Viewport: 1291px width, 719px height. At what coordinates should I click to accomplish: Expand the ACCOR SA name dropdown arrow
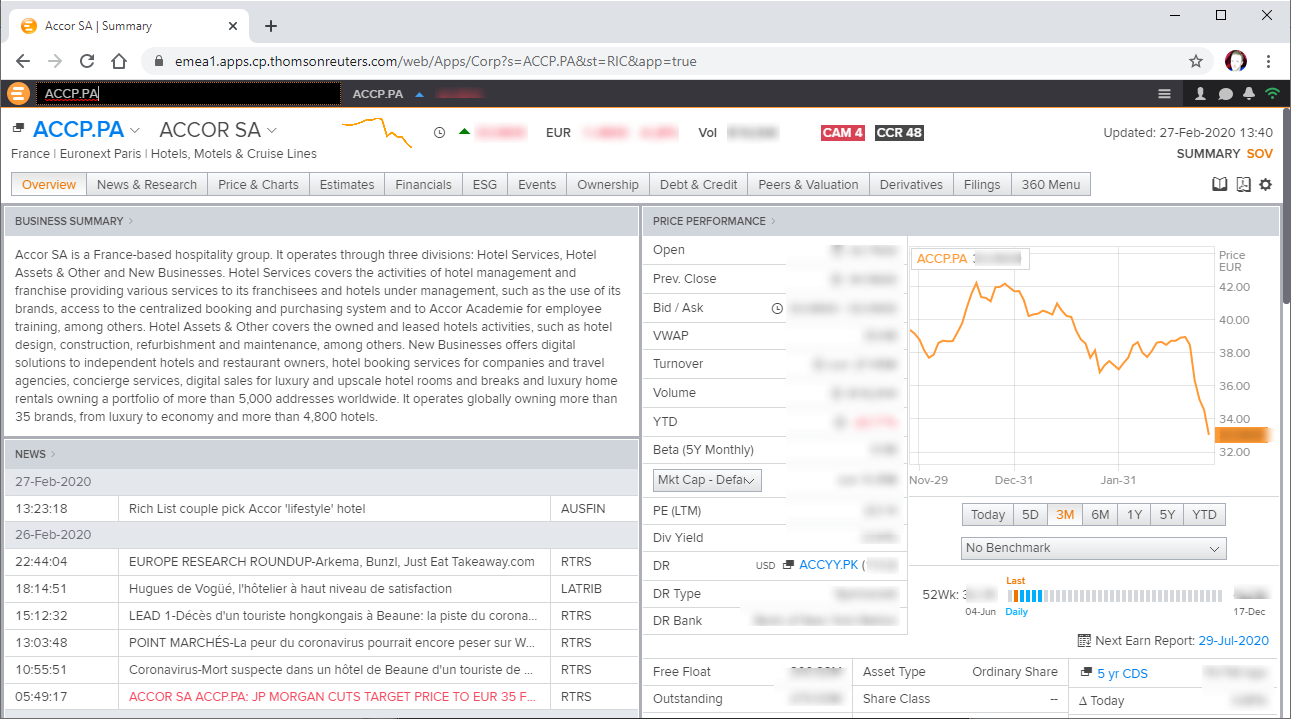[x=272, y=130]
